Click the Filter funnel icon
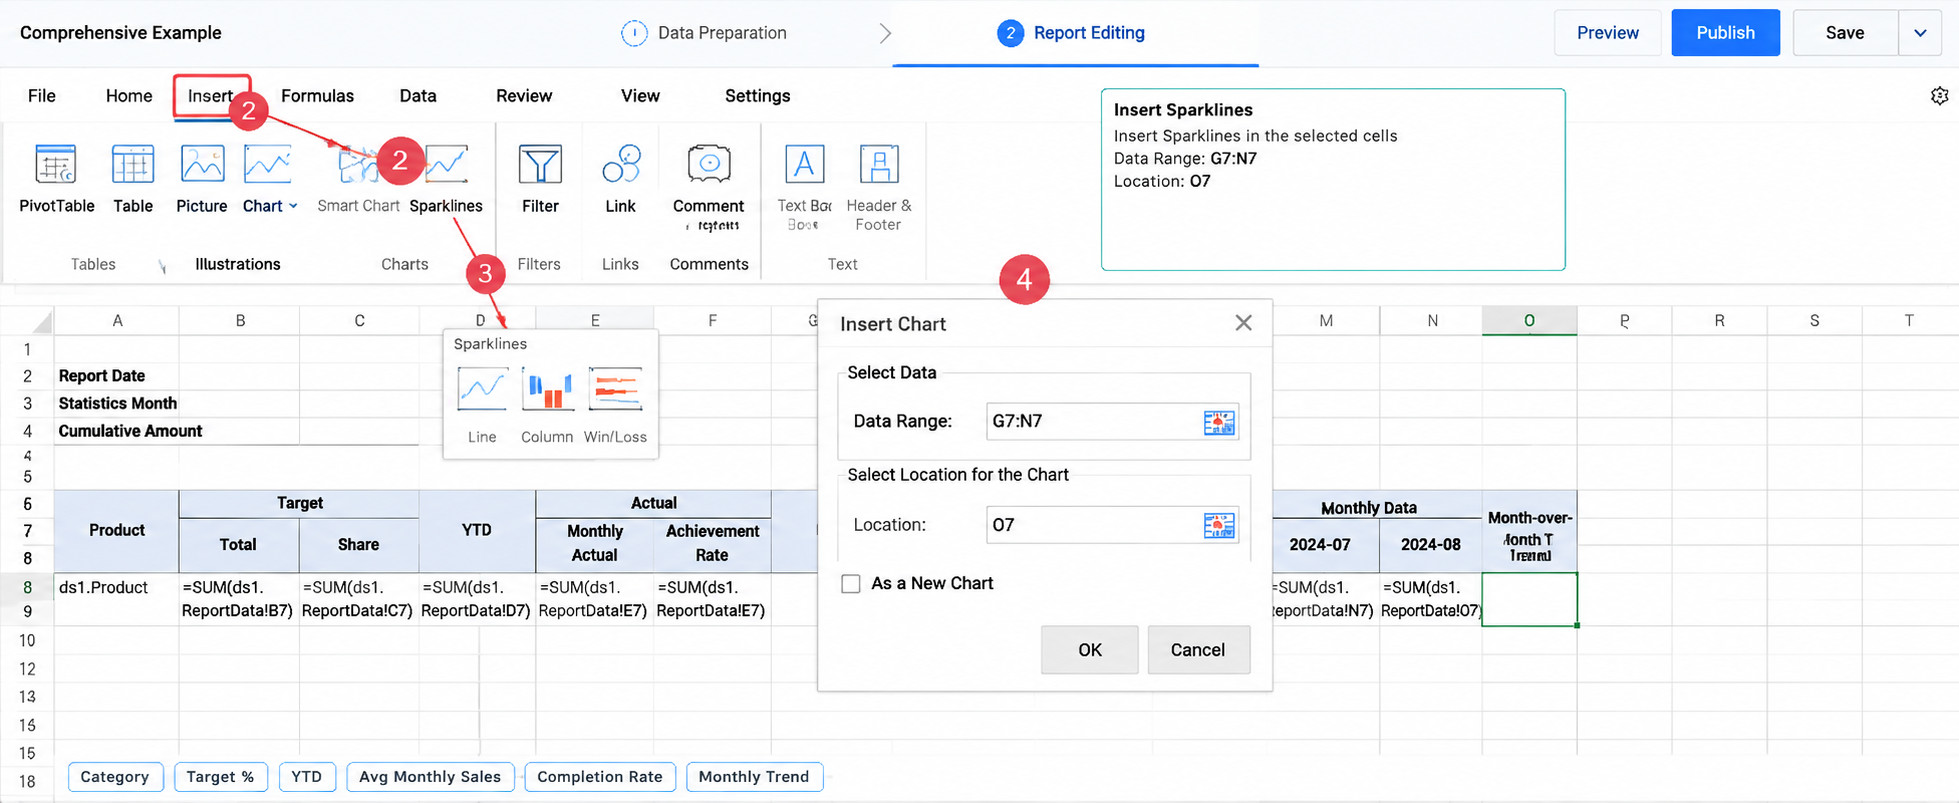The width and height of the screenshot is (1959, 803). tap(540, 165)
